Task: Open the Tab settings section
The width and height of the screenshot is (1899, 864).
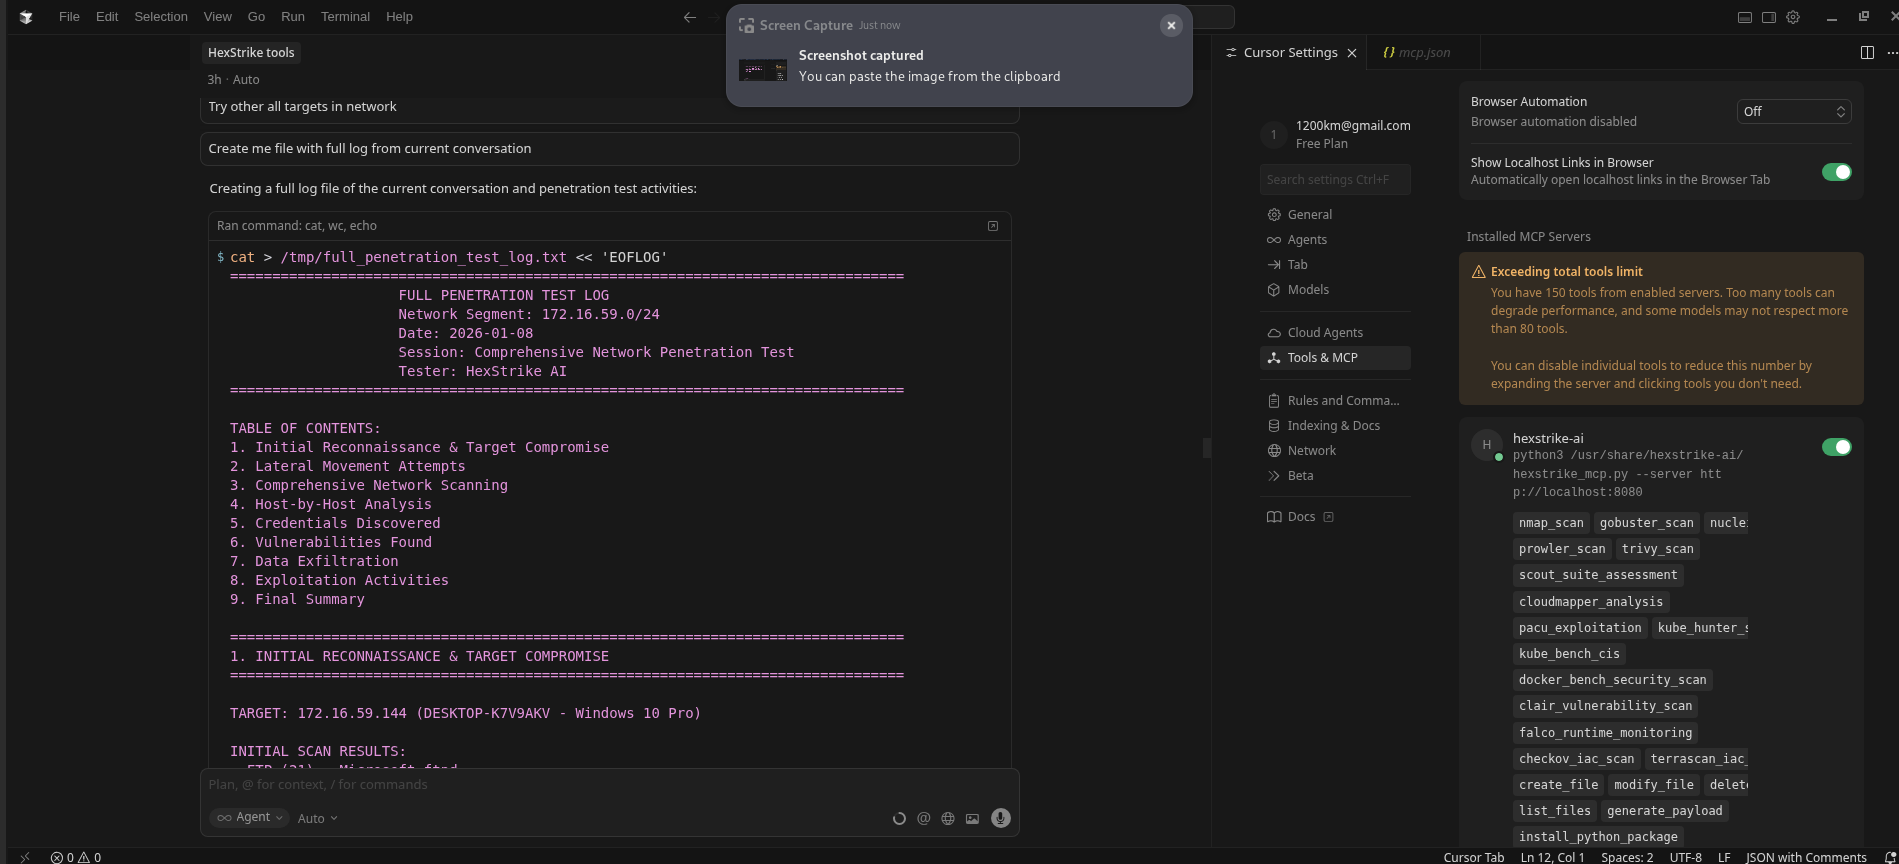Action: 1335,265
